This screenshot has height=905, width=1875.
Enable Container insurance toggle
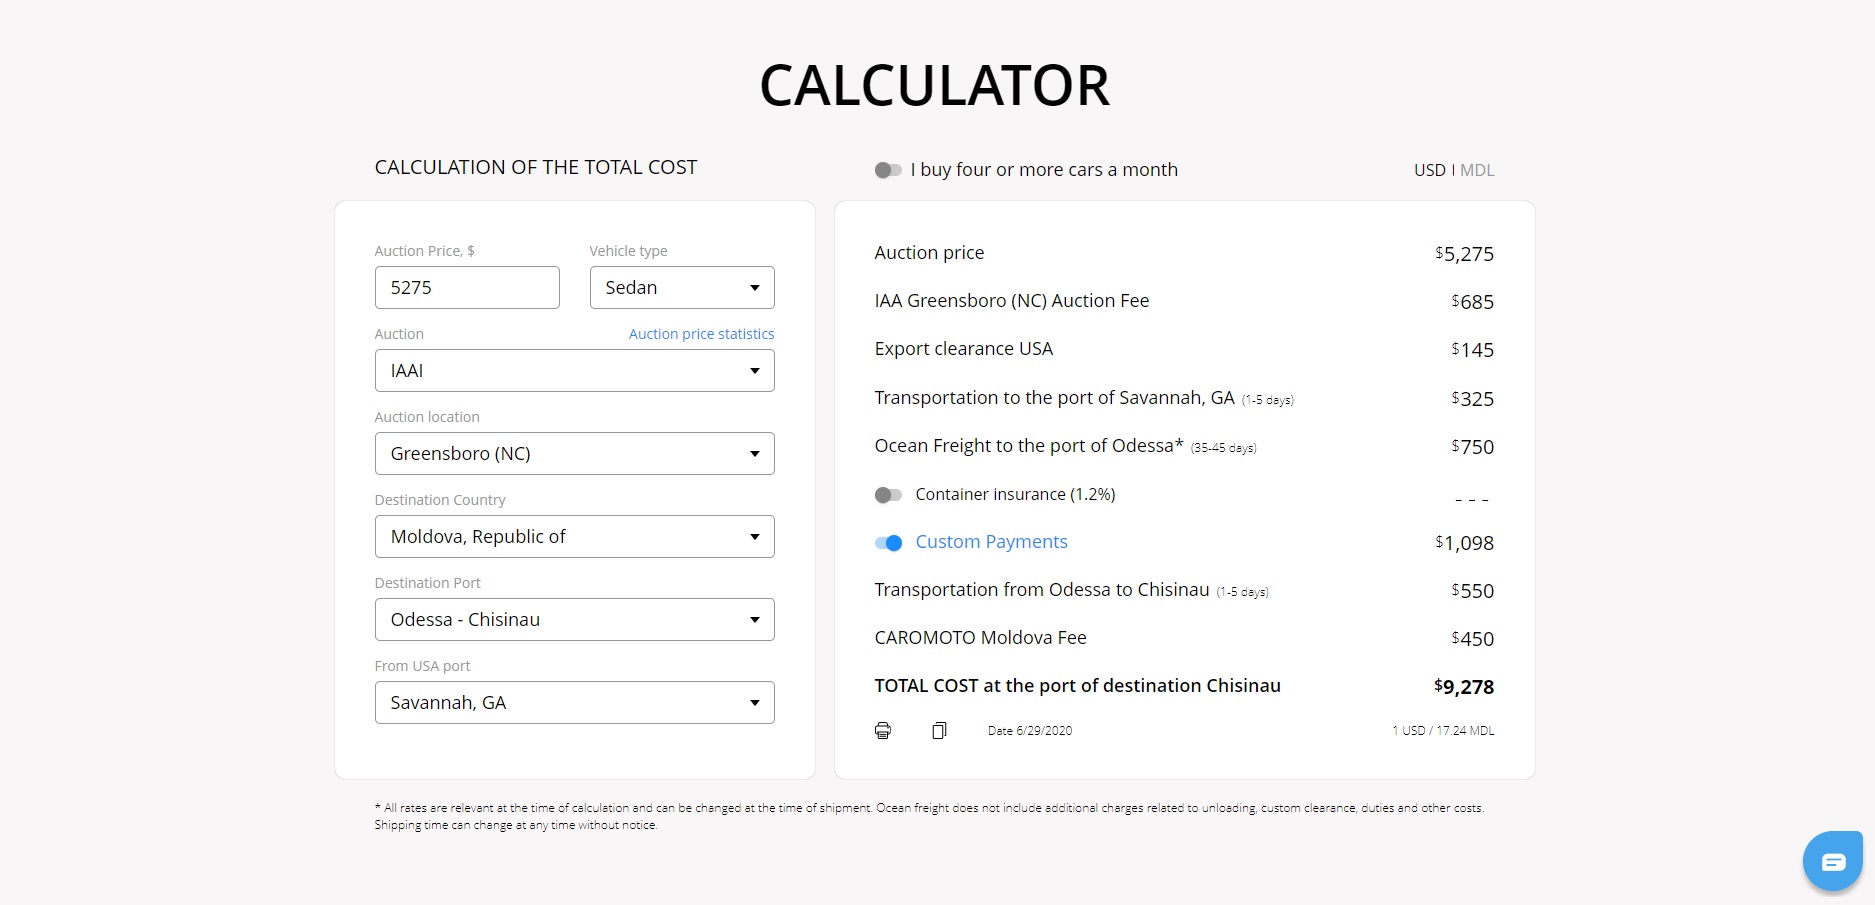coord(888,495)
